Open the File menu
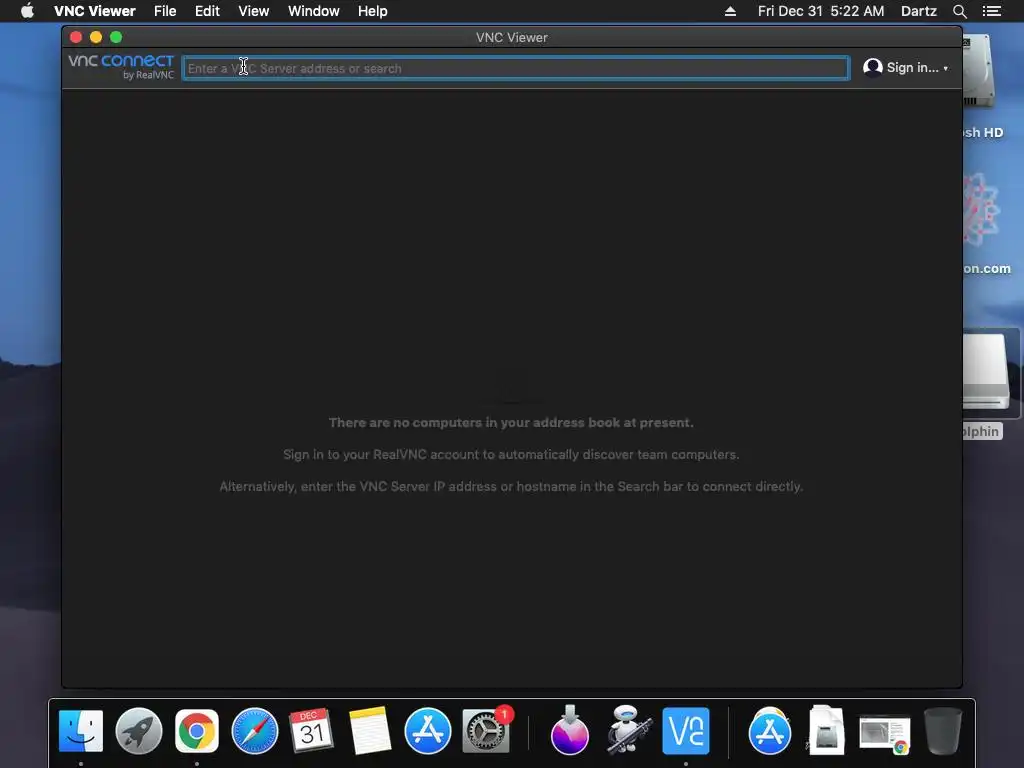This screenshot has width=1024, height=768. point(165,11)
